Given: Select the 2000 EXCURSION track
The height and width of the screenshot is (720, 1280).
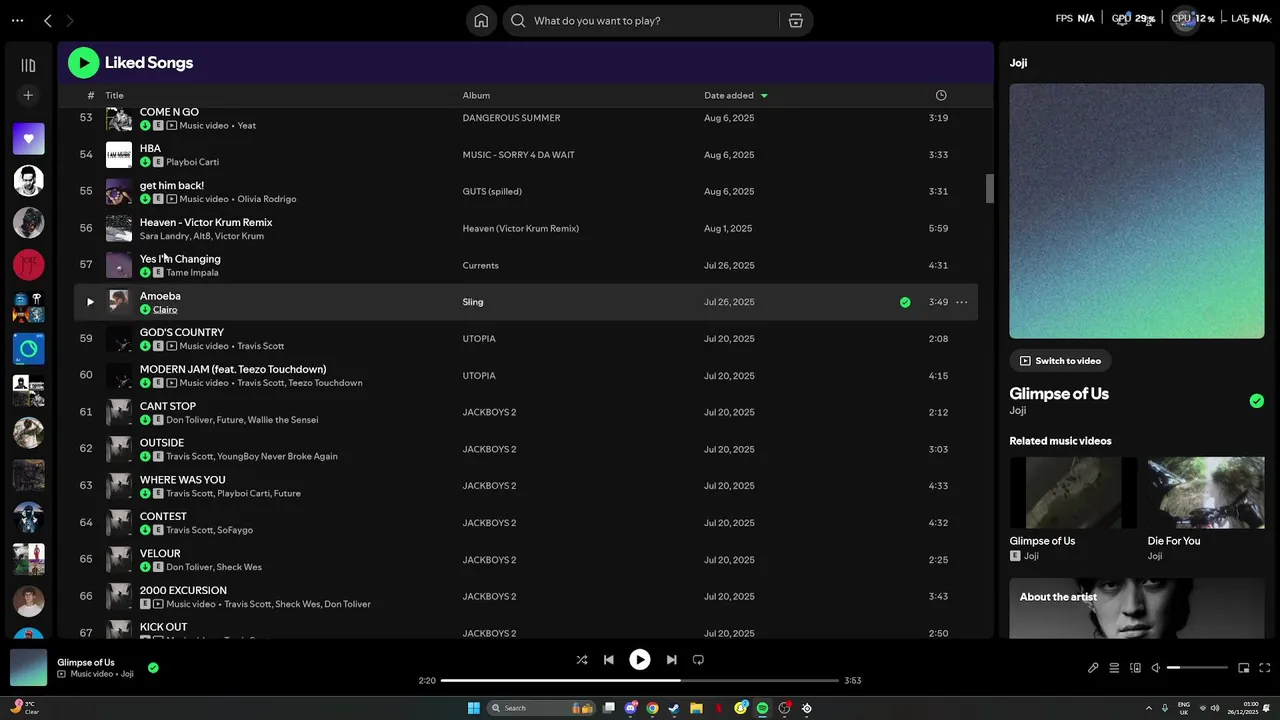Looking at the screenshot, I should (x=526, y=597).
